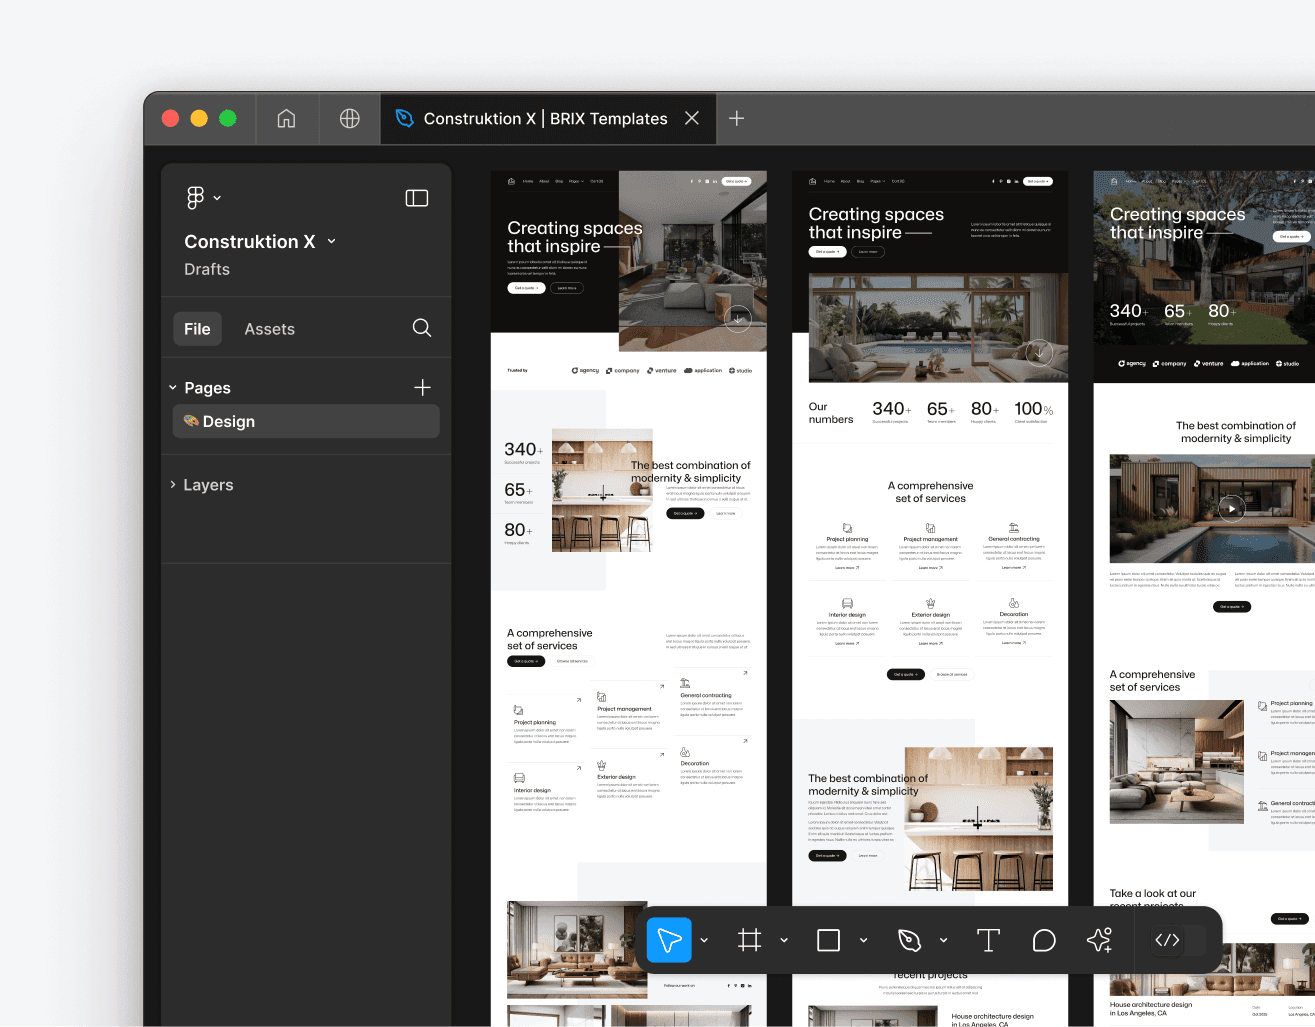Select the Text tool
The width and height of the screenshot is (1315, 1027).
coord(988,940)
